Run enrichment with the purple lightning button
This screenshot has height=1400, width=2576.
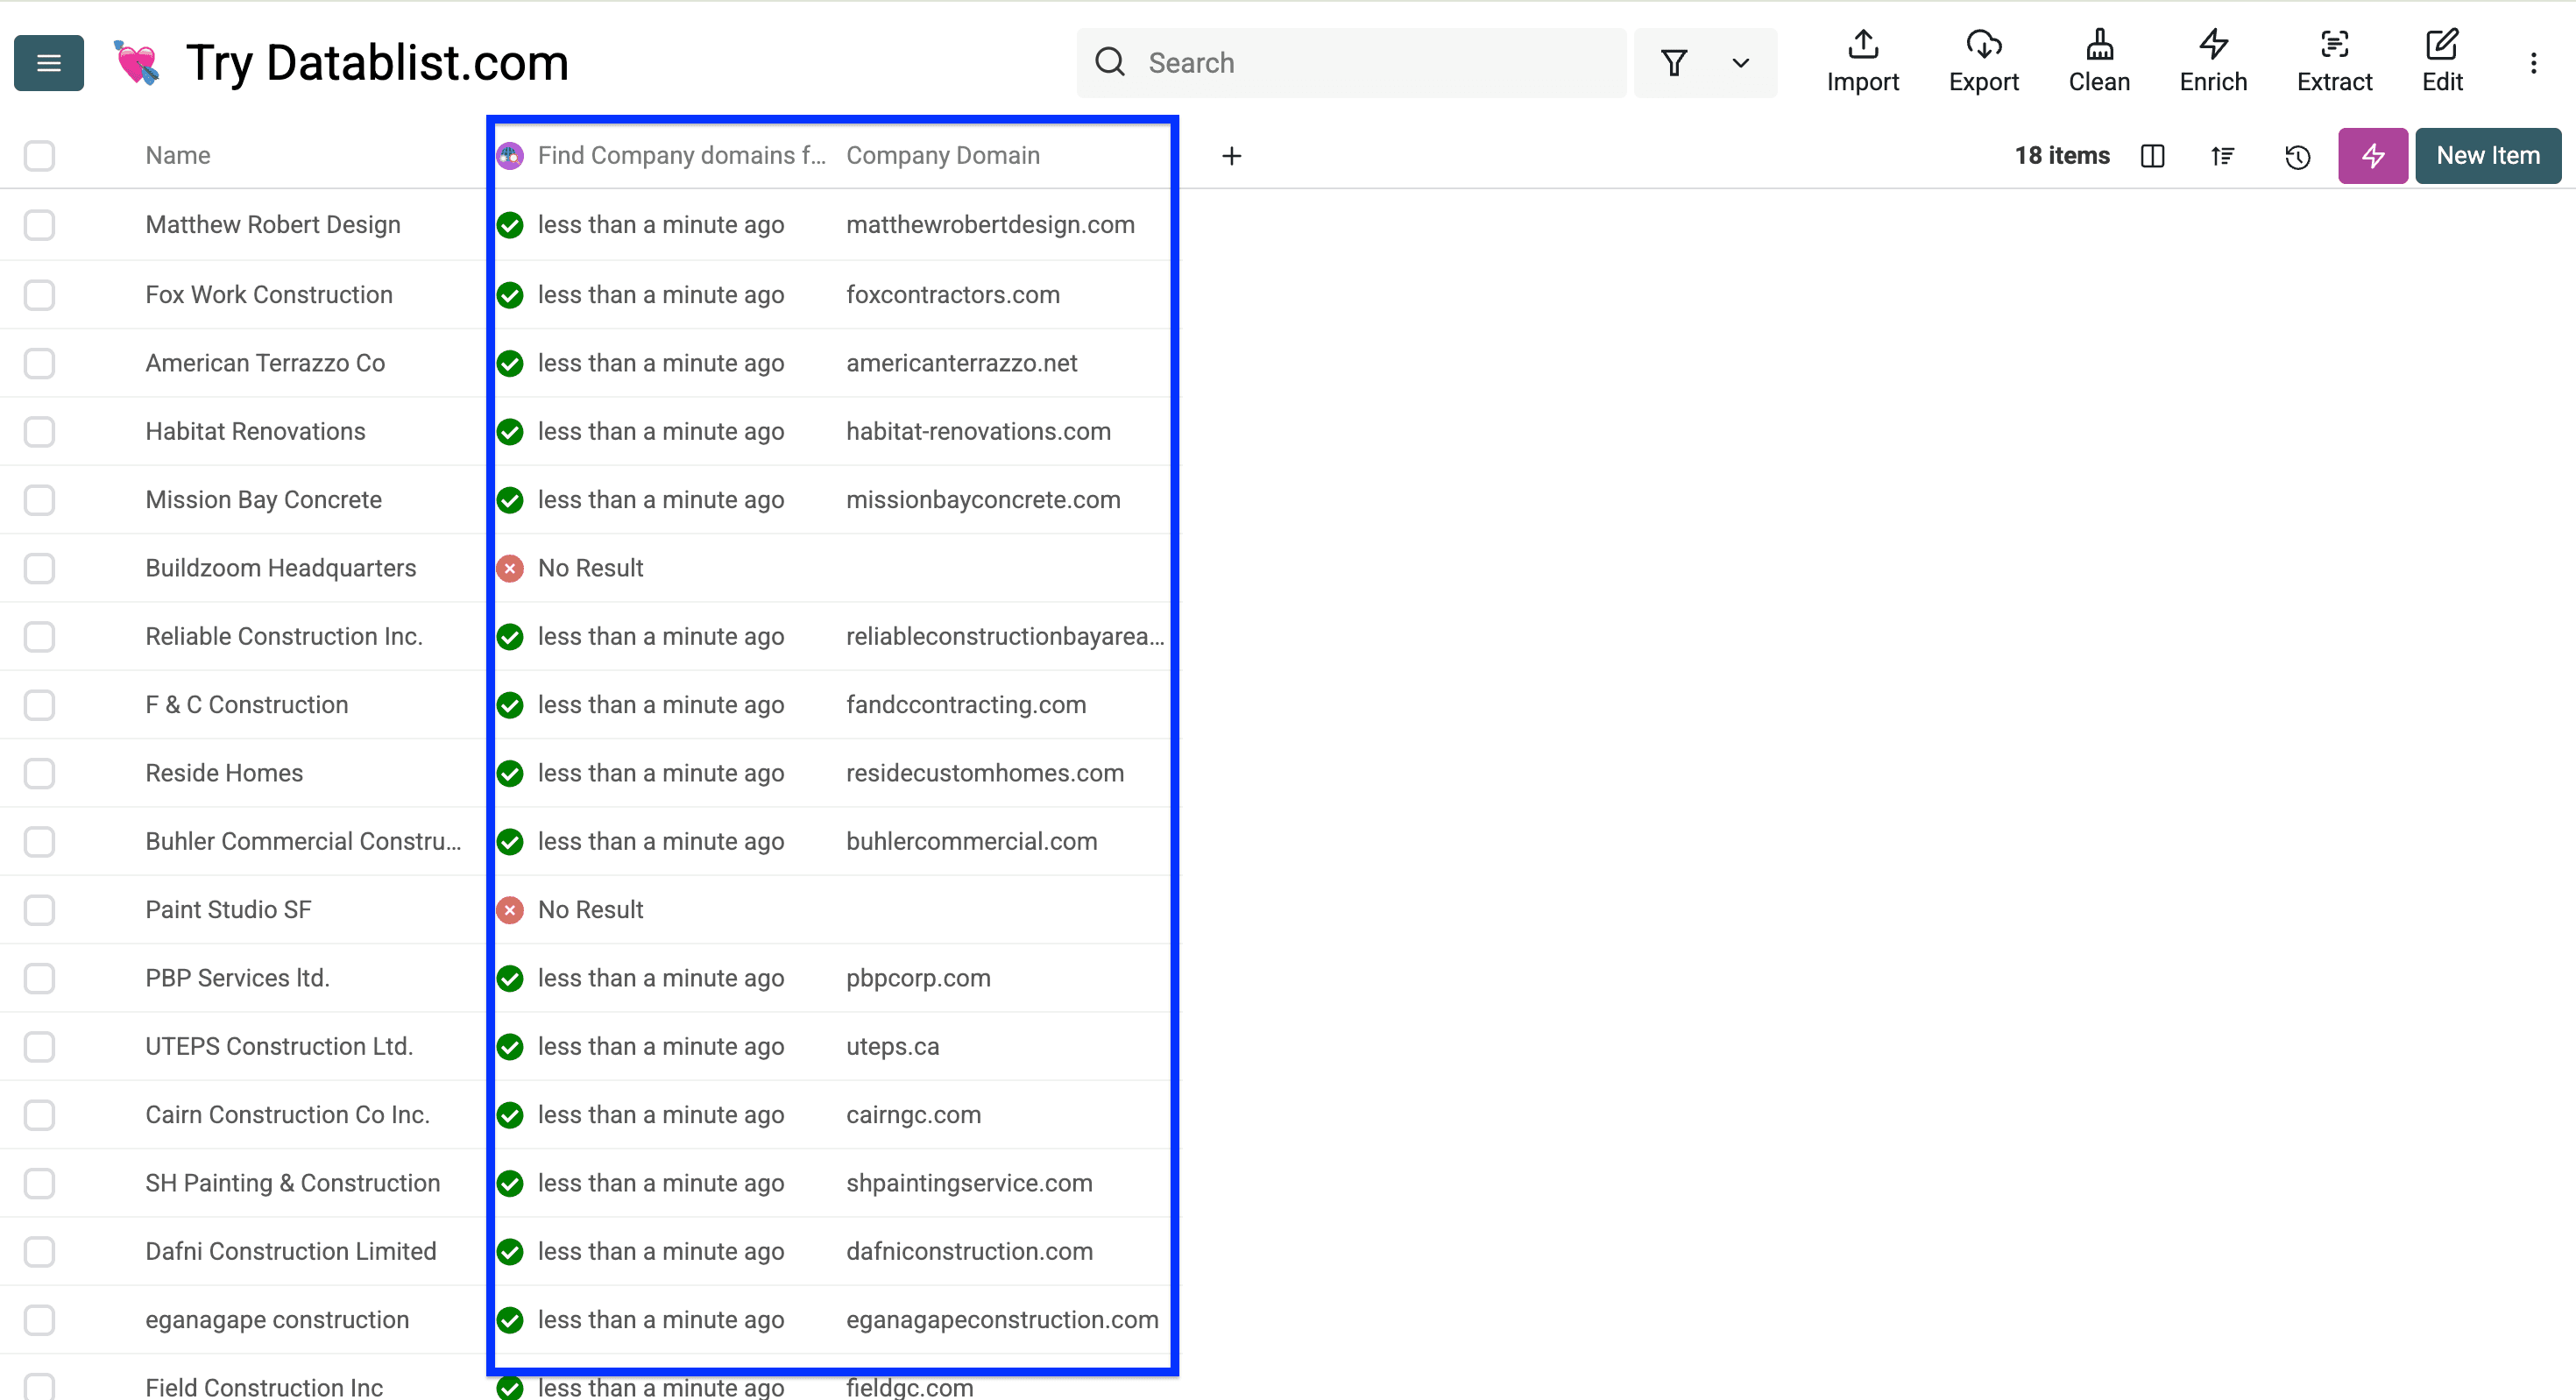coord(2372,156)
